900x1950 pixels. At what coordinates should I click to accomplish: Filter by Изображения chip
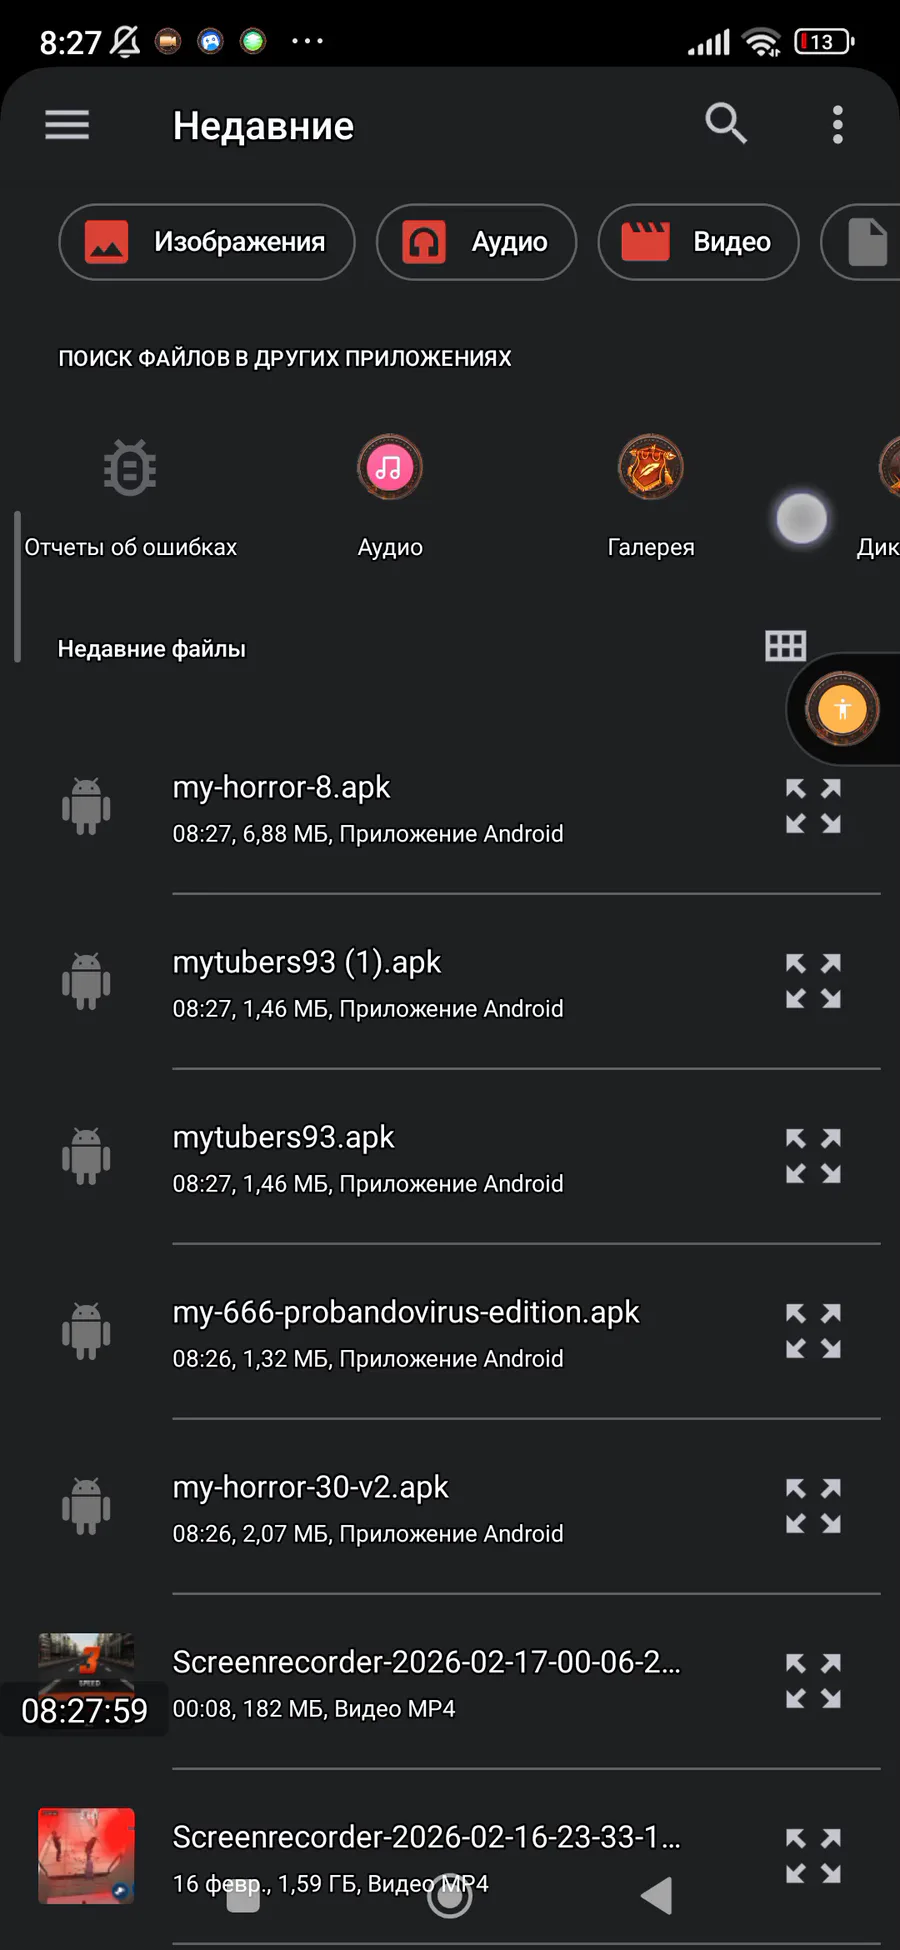tap(207, 242)
